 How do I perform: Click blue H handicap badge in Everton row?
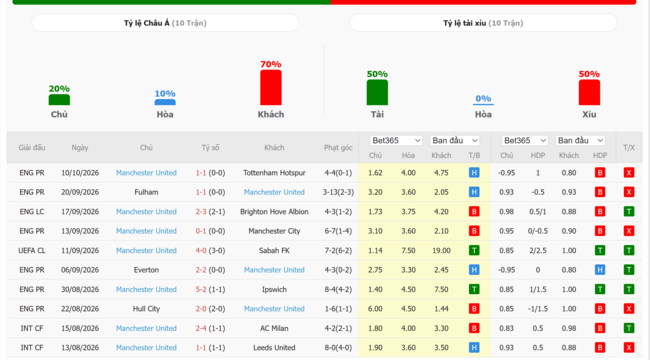coord(599,270)
